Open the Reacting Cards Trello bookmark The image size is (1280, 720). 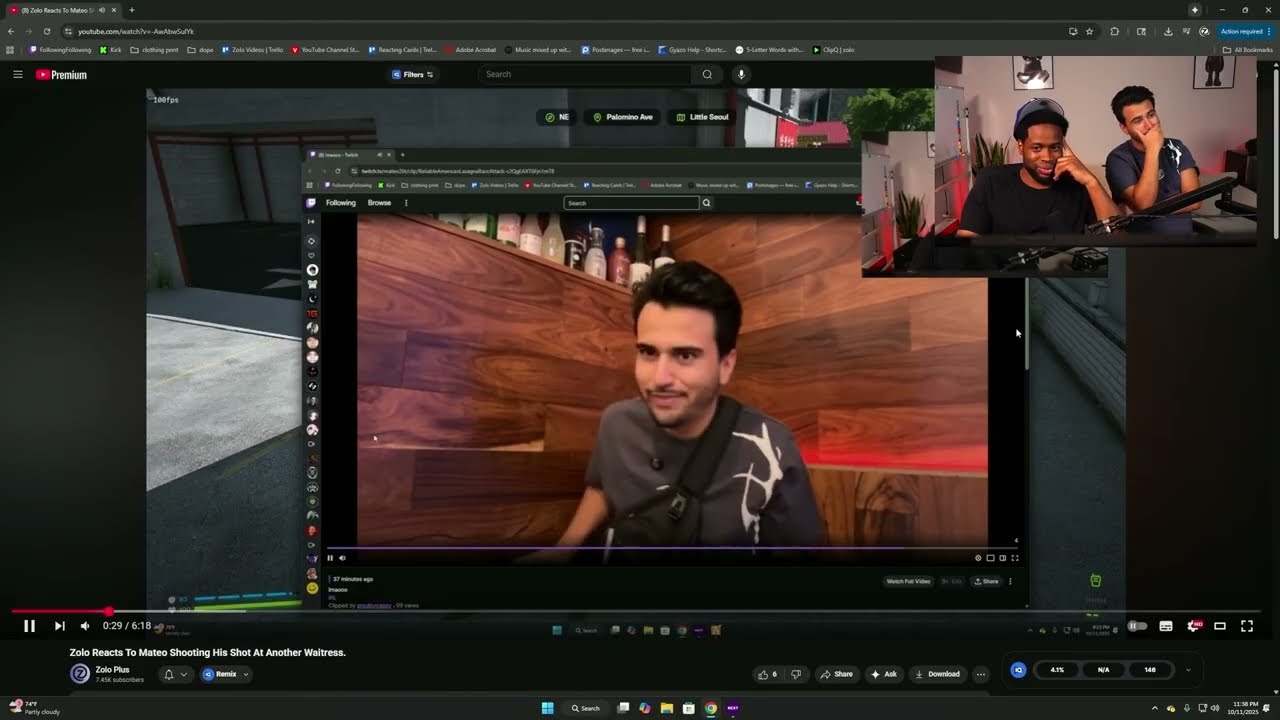click(x=402, y=49)
